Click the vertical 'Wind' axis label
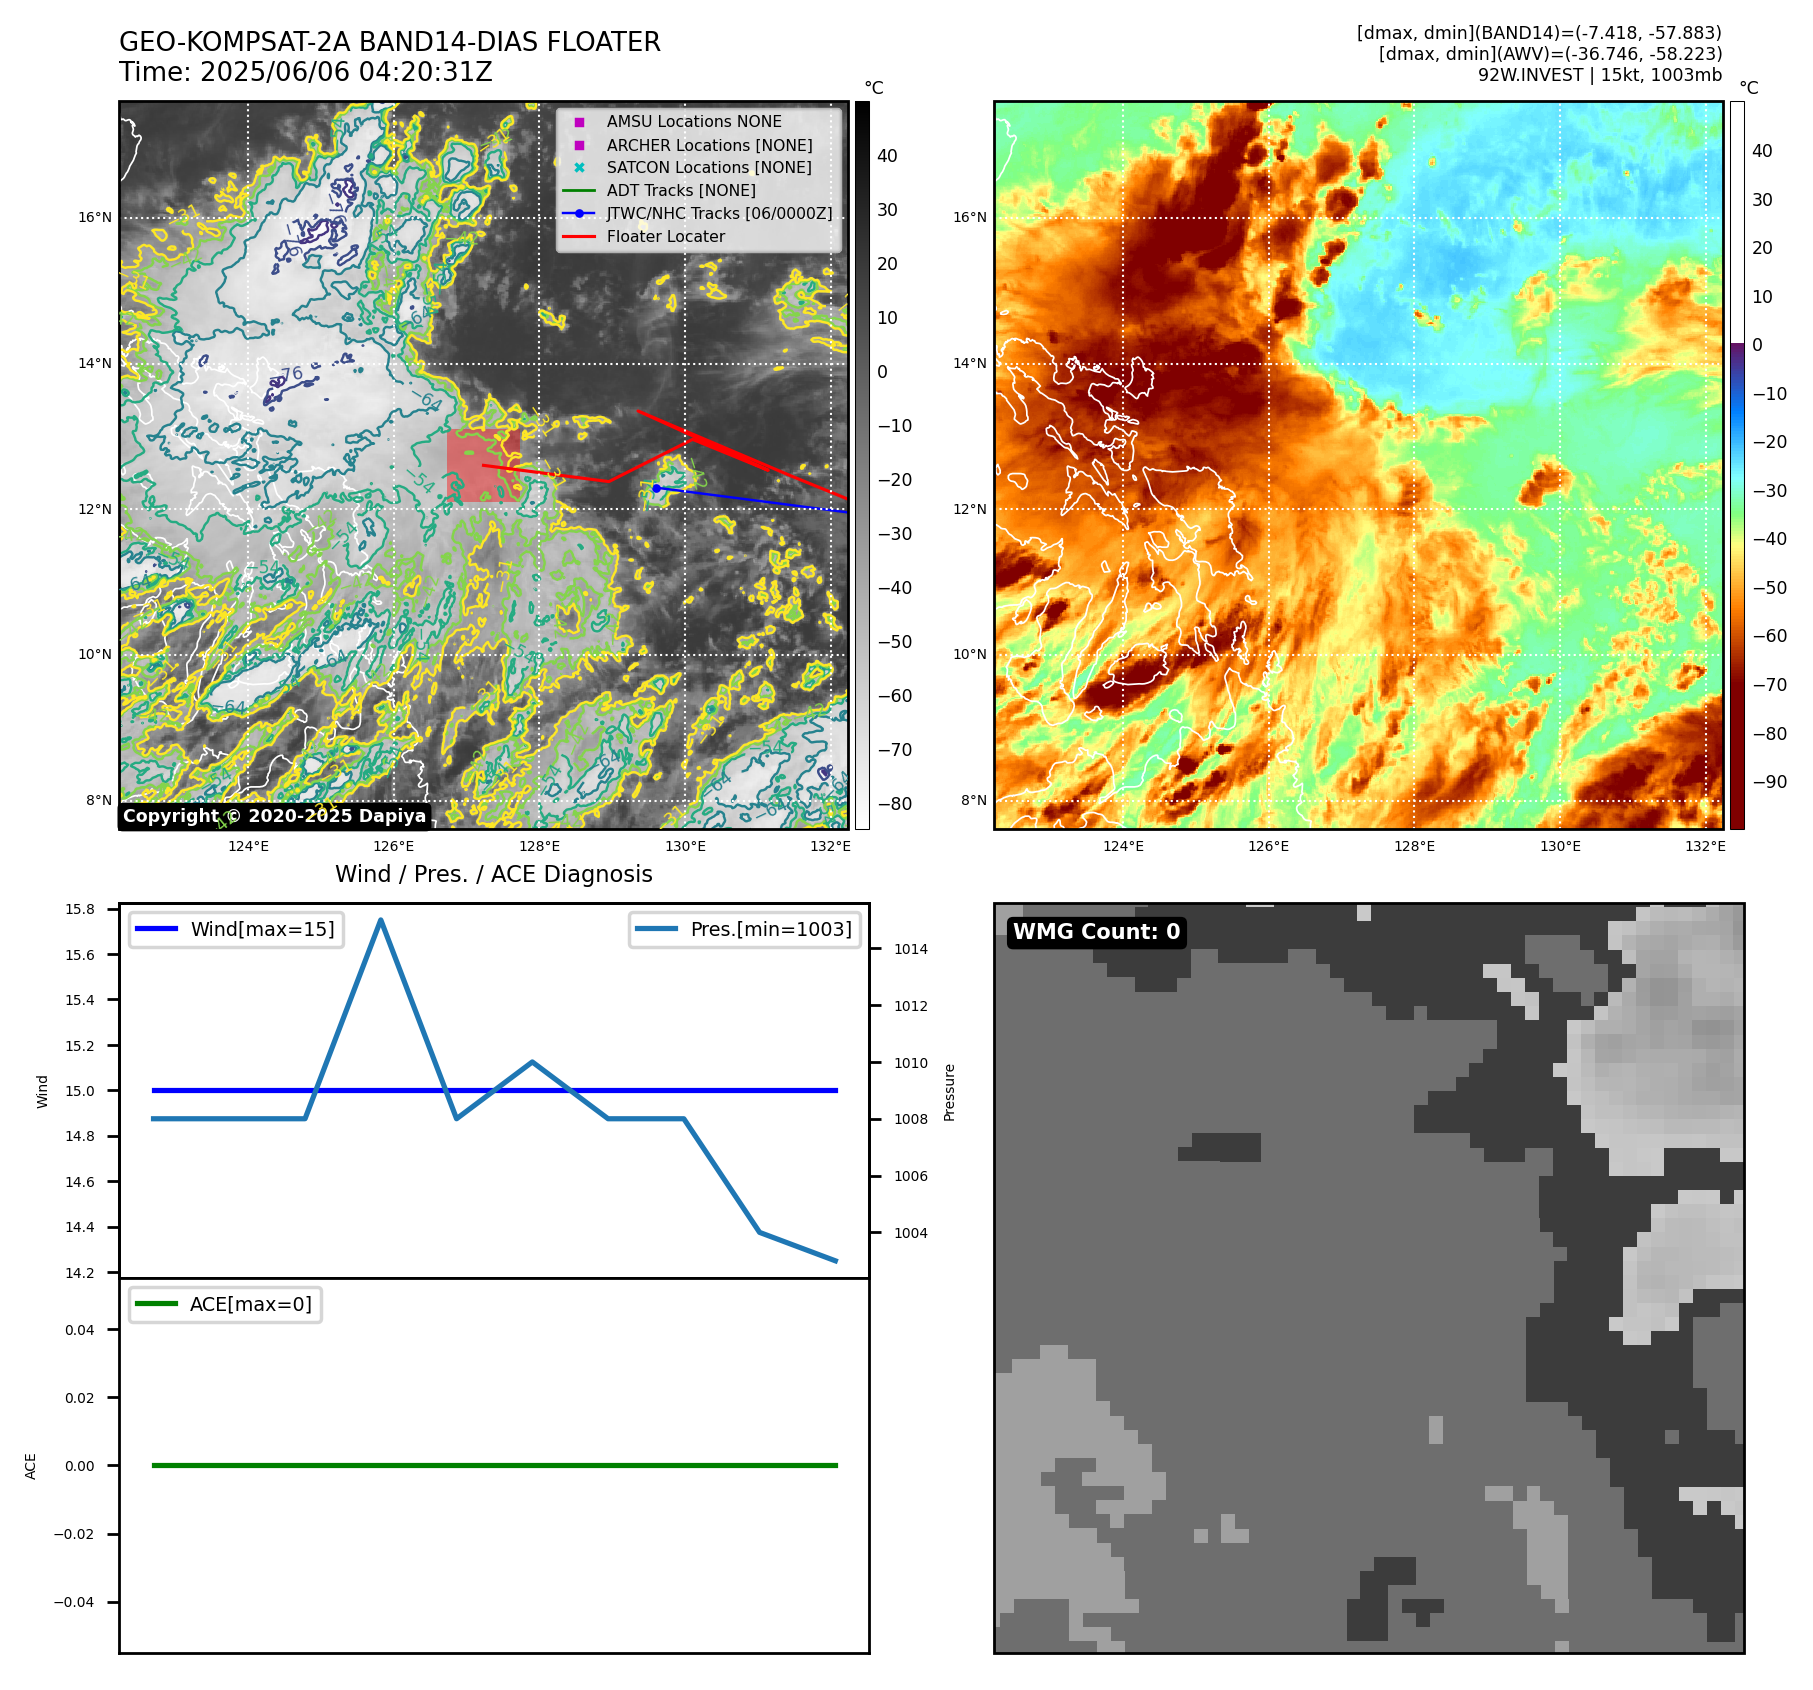Viewport: 1813px width, 1690px height. coord(42,1091)
